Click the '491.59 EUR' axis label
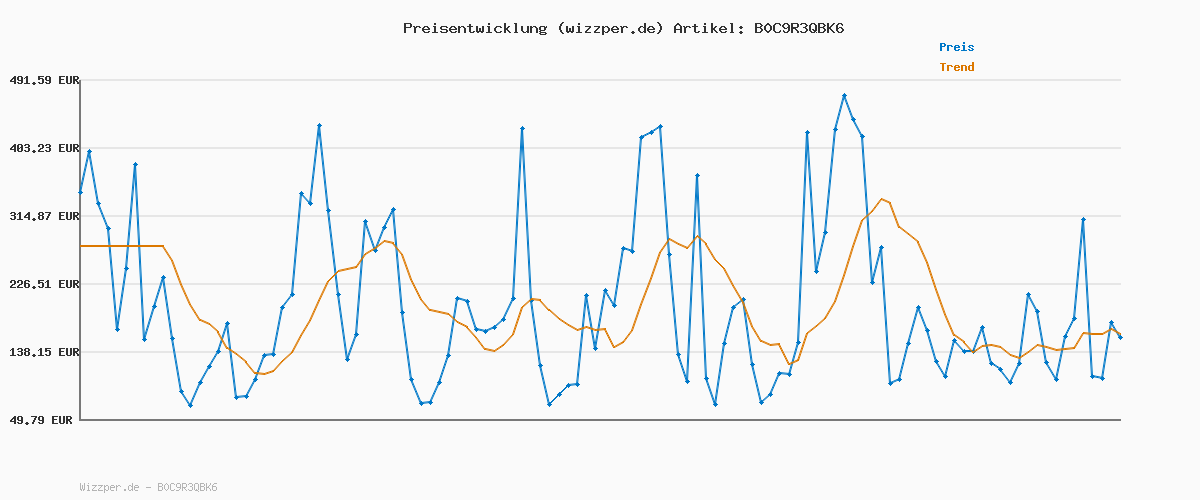The width and height of the screenshot is (1200, 500). (44, 80)
